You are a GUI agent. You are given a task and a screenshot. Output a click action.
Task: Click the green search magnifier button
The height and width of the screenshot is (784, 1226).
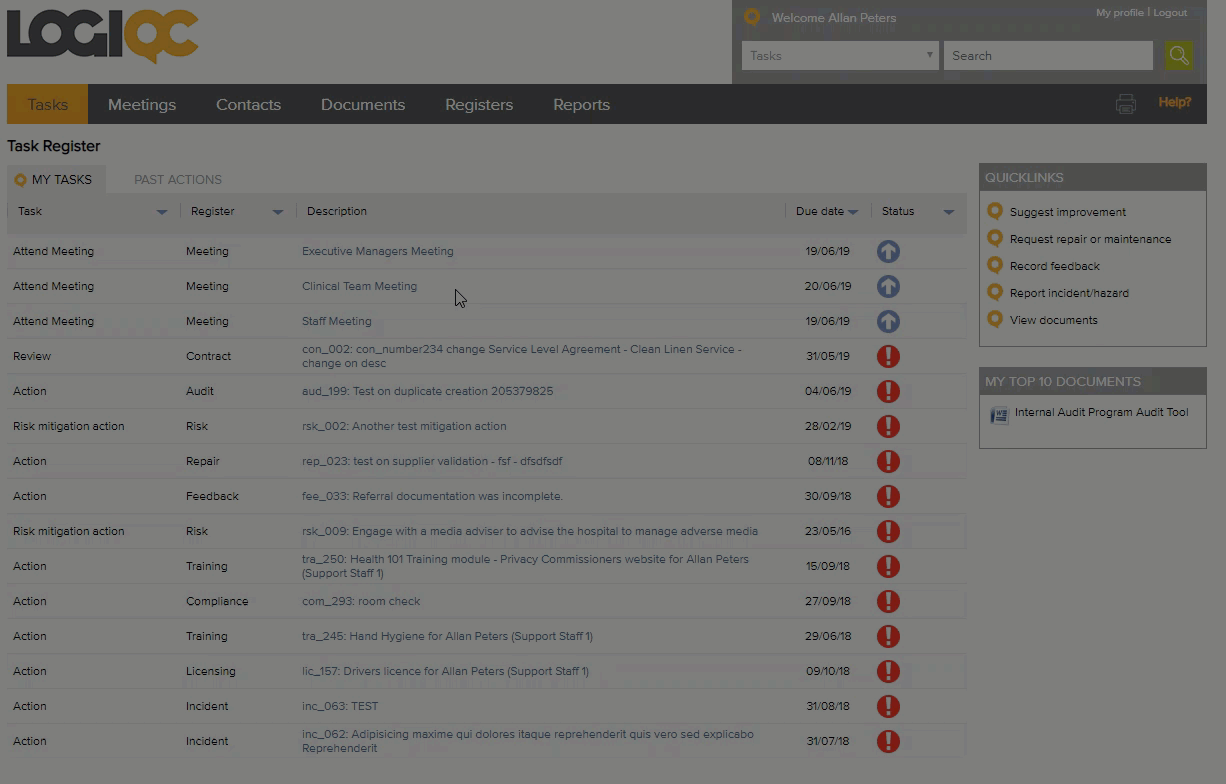(1179, 56)
